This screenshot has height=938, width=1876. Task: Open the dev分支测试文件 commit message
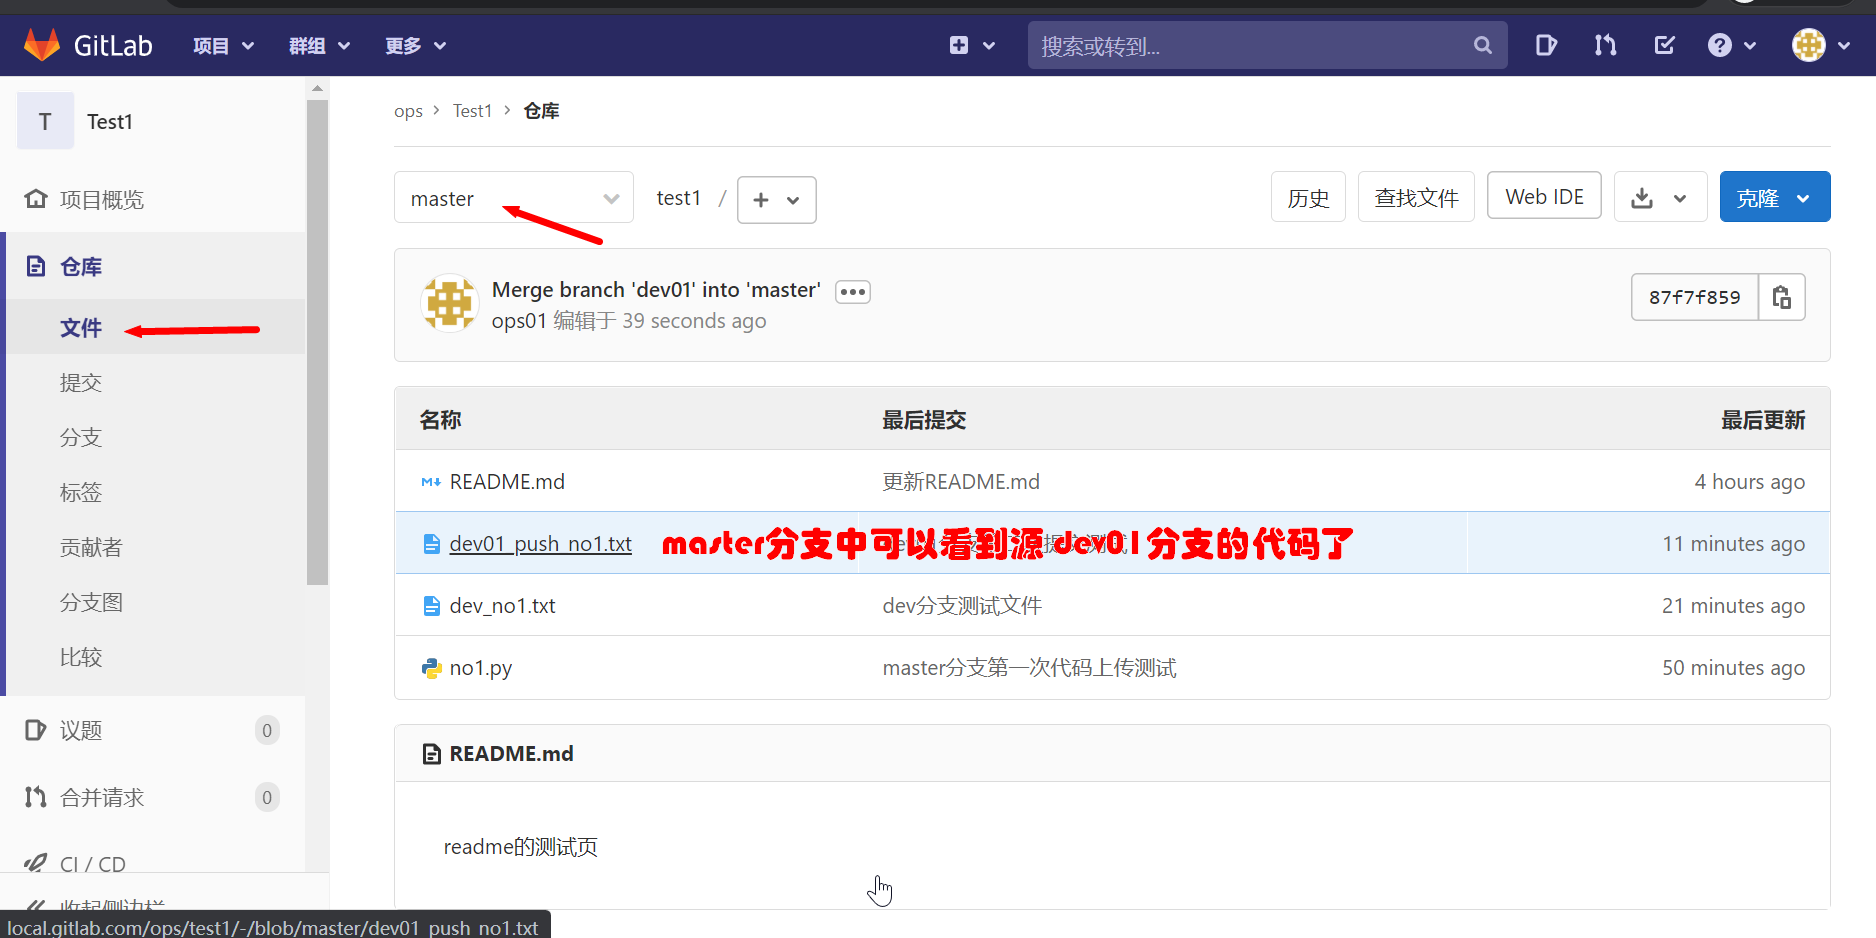click(x=962, y=606)
